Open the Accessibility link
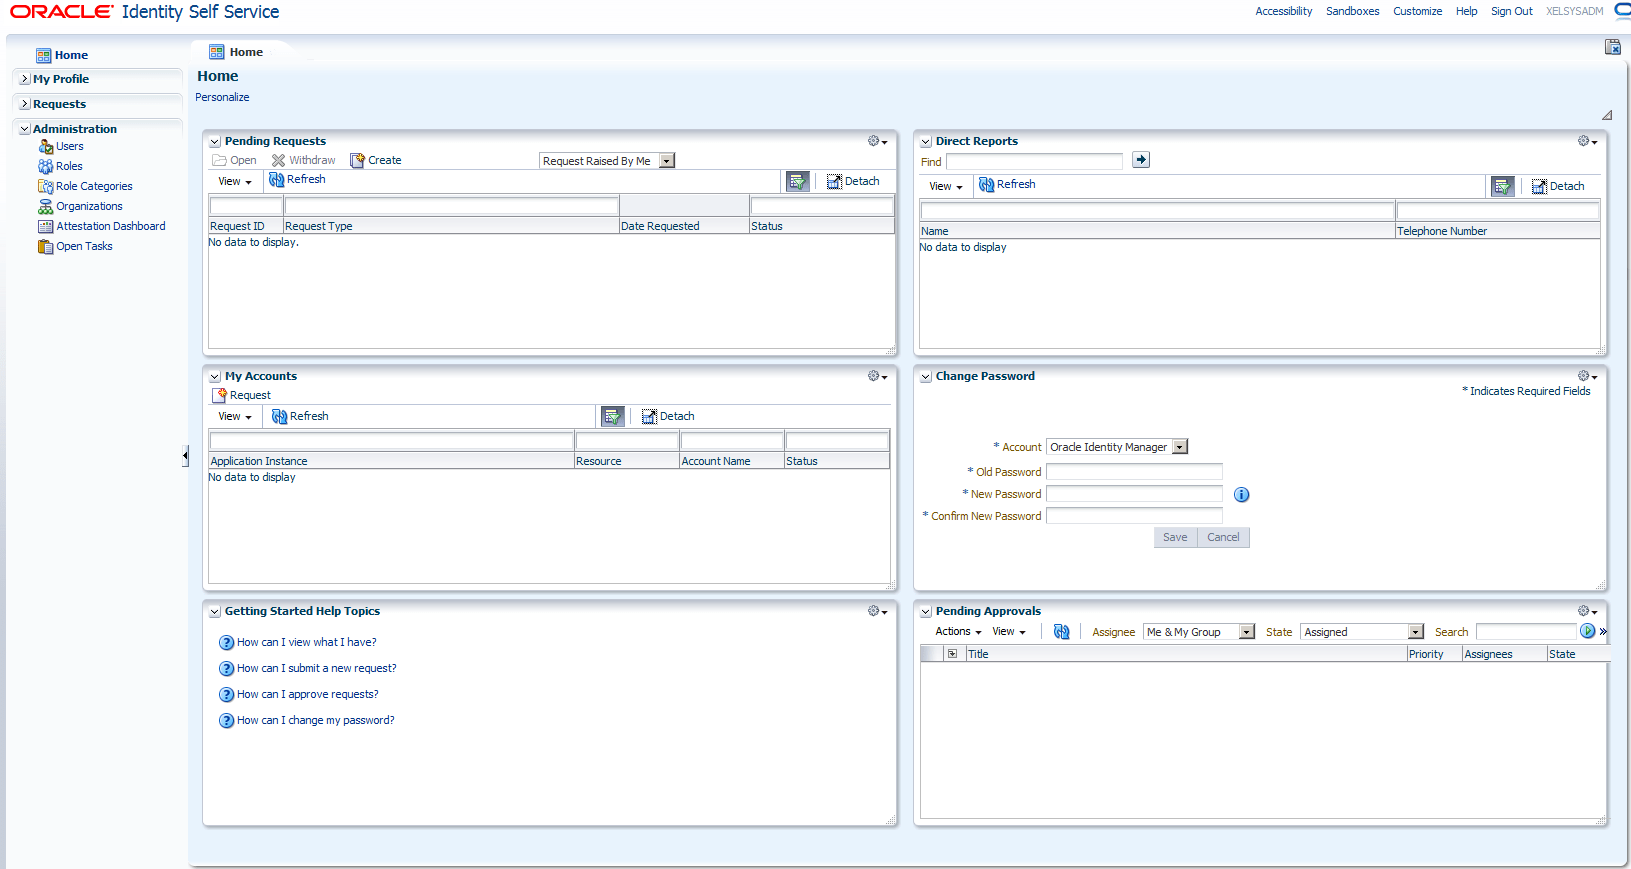The image size is (1631, 869). (x=1284, y=11)
